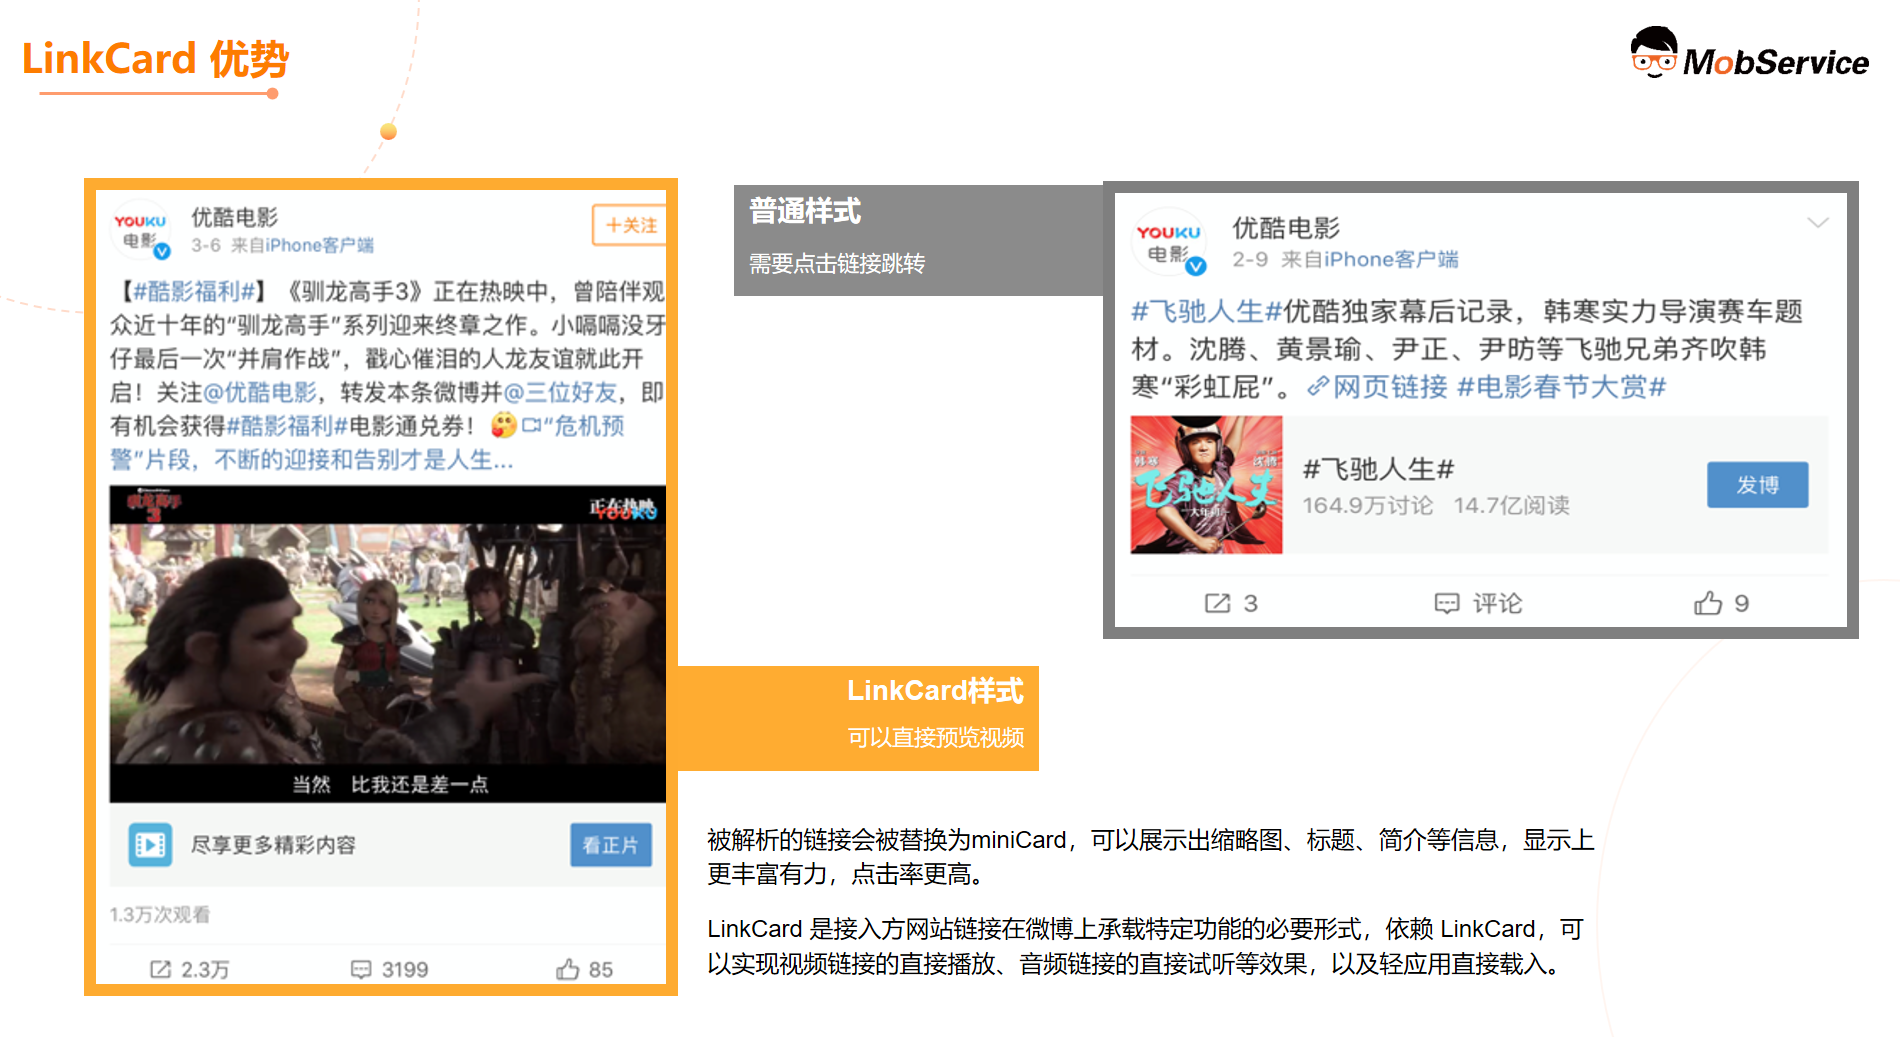Viewport: 1900px width, 1037px height.
Task: Click the 可以直接预览视频 caption
Action: tap(936, 738)
